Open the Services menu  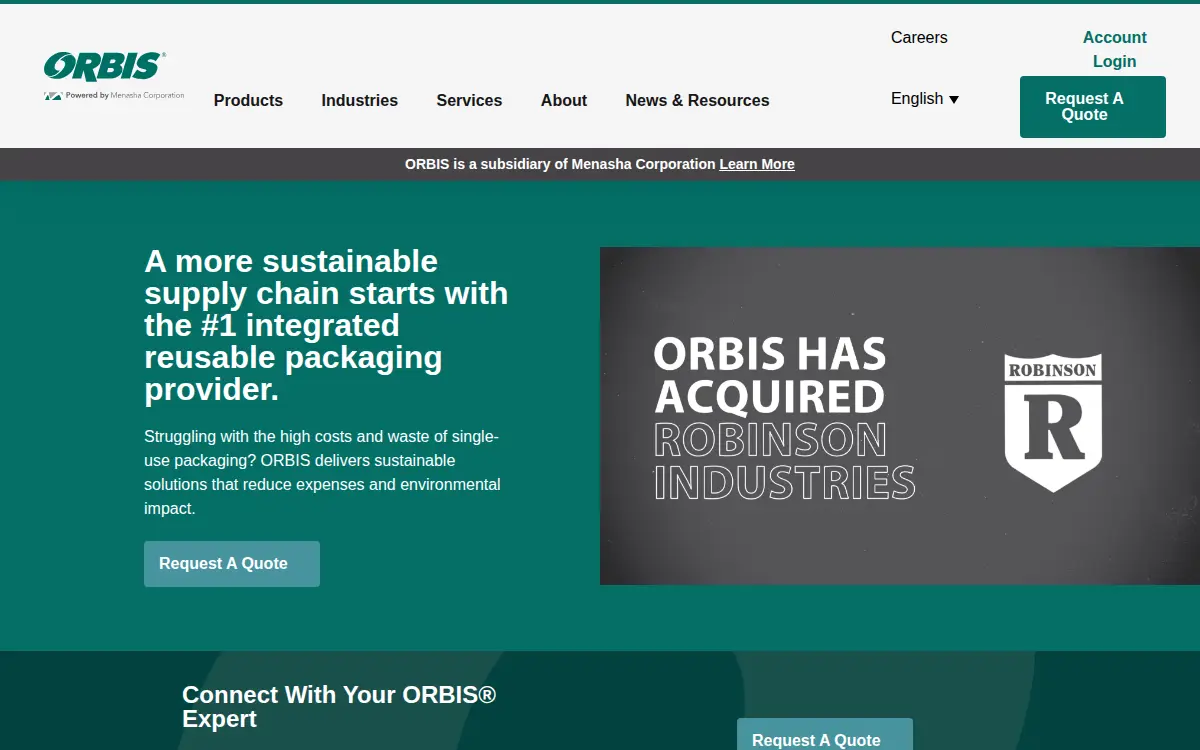coord(469,100)
